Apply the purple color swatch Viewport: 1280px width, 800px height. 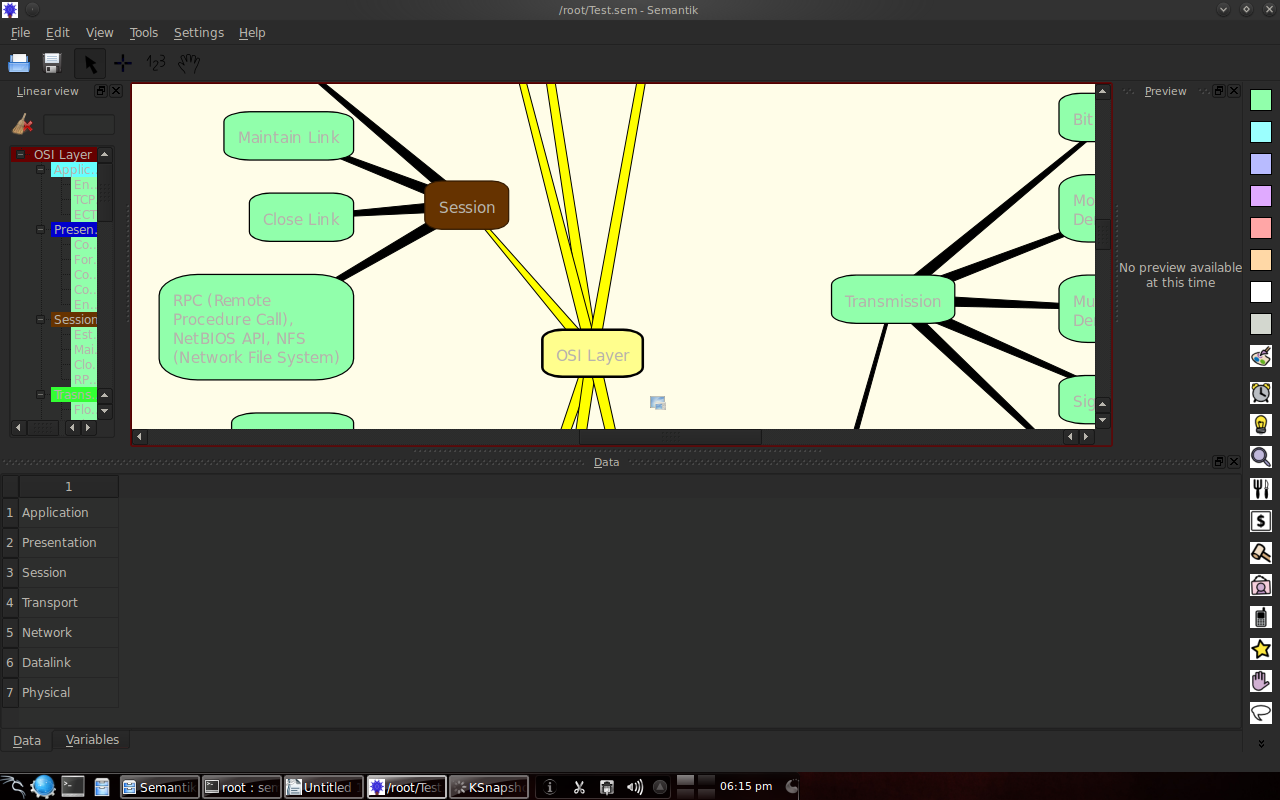click(x=1261, y=196)
